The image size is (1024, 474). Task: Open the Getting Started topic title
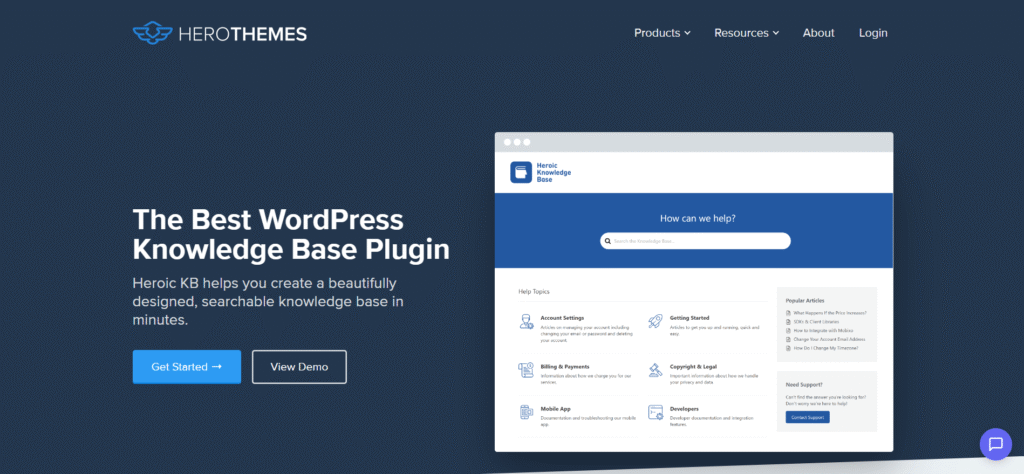point(690,317)
